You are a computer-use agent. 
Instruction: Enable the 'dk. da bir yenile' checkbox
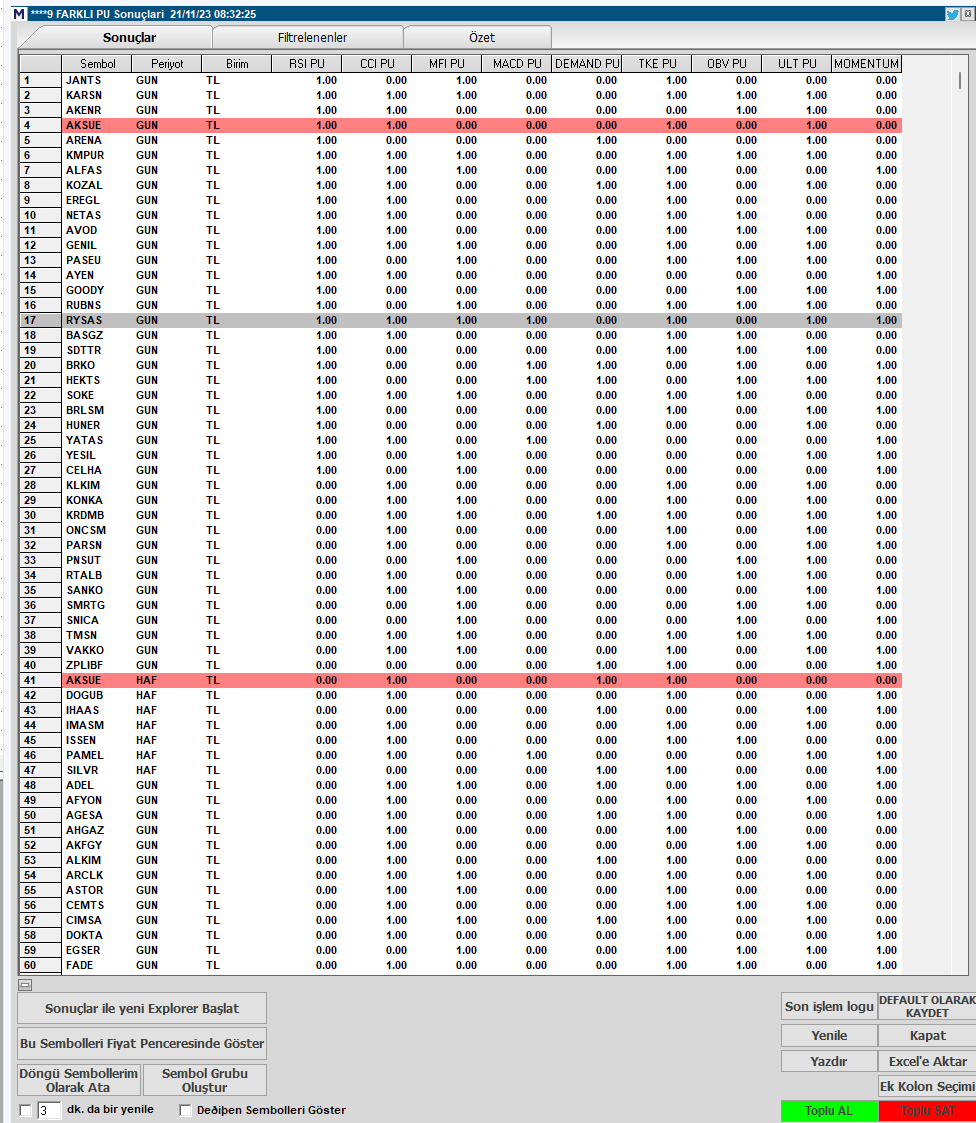(x=26, y=1110)
